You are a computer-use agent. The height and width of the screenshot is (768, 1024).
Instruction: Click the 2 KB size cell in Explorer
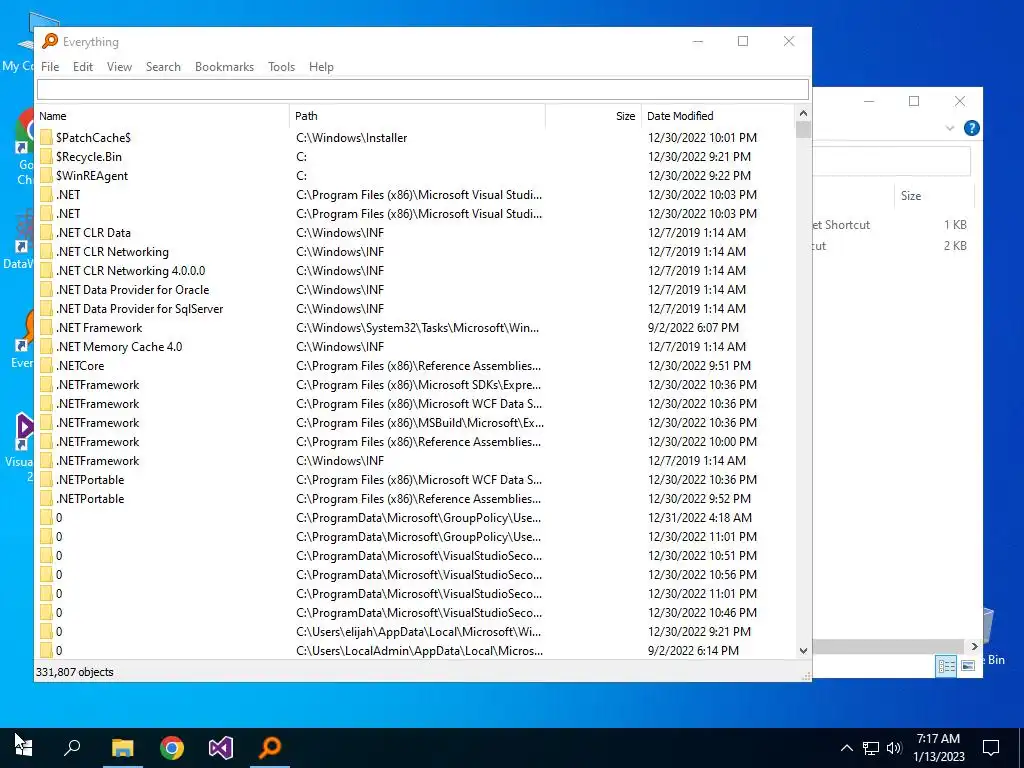click(955, 246)
